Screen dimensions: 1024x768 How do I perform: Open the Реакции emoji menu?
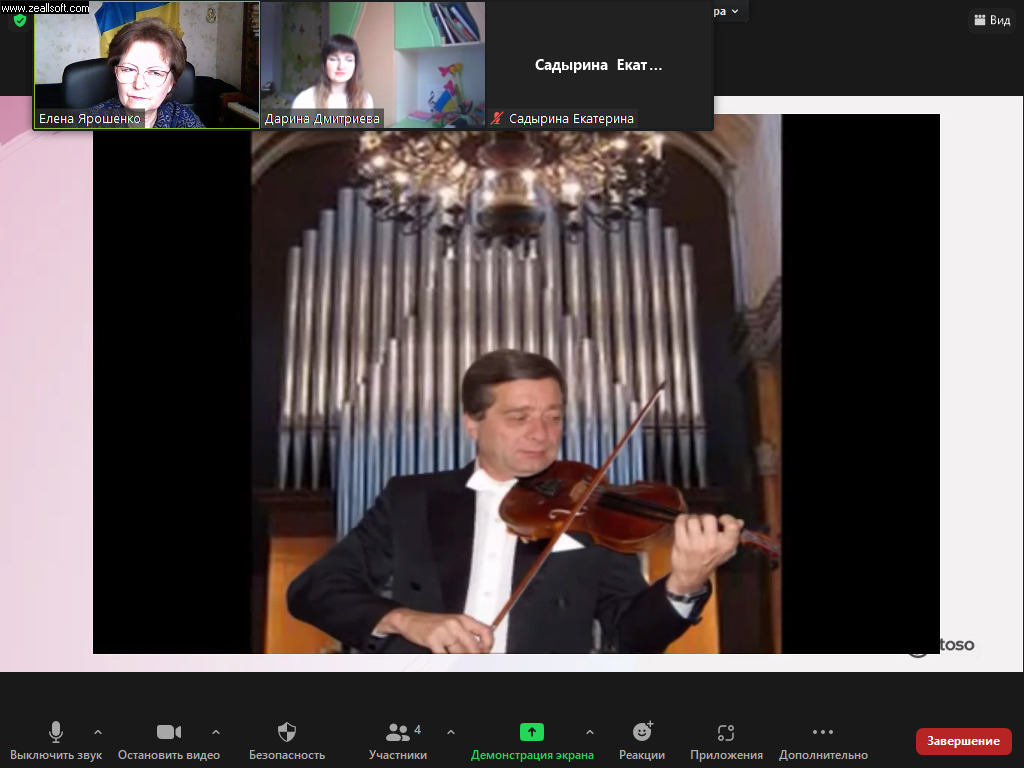pos(642,740)
